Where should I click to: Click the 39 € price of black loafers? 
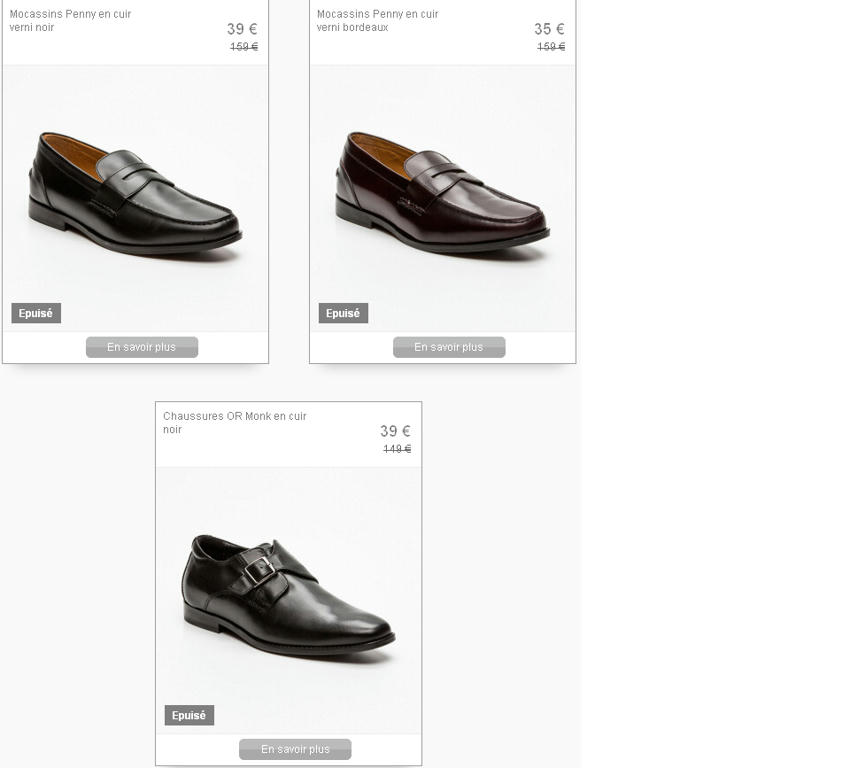click(242, 29)
